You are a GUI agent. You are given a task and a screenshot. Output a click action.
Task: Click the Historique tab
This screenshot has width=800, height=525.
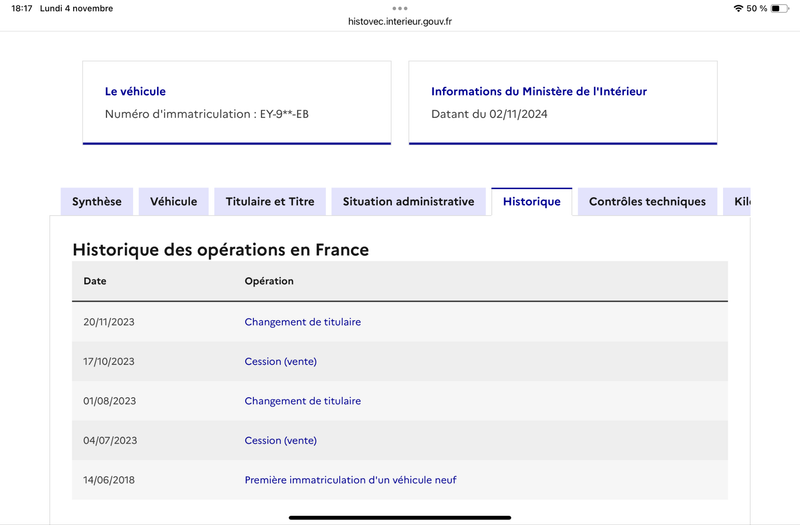(532, 202)
